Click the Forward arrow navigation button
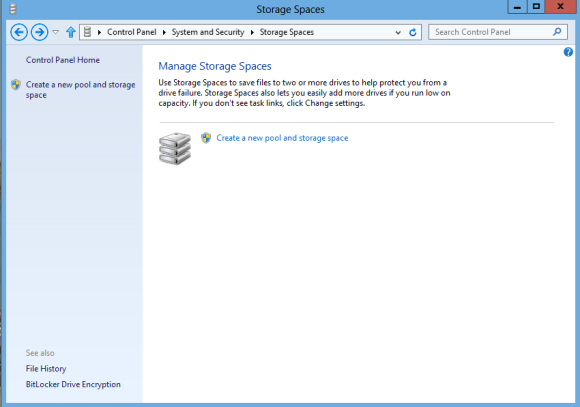The image size is (580, 407). click(39, 32)
